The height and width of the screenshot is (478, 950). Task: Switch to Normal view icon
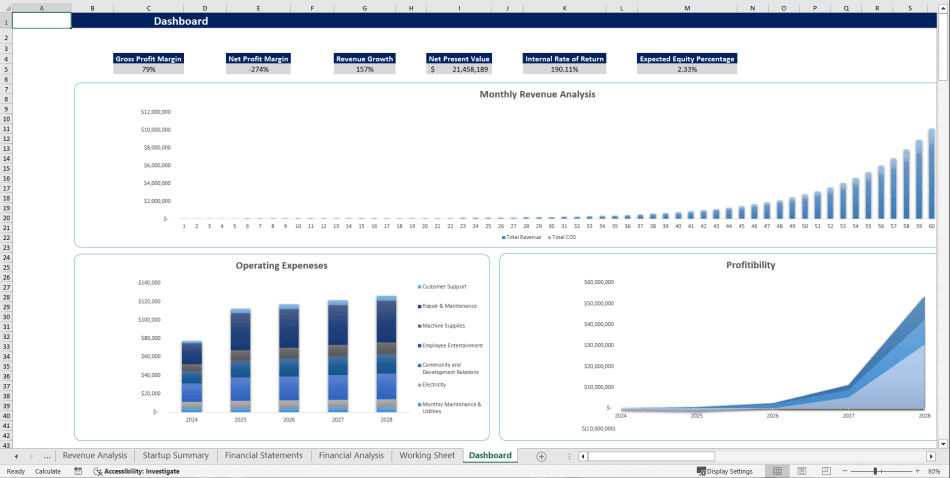pyautogui.click(x=776, y=471)
